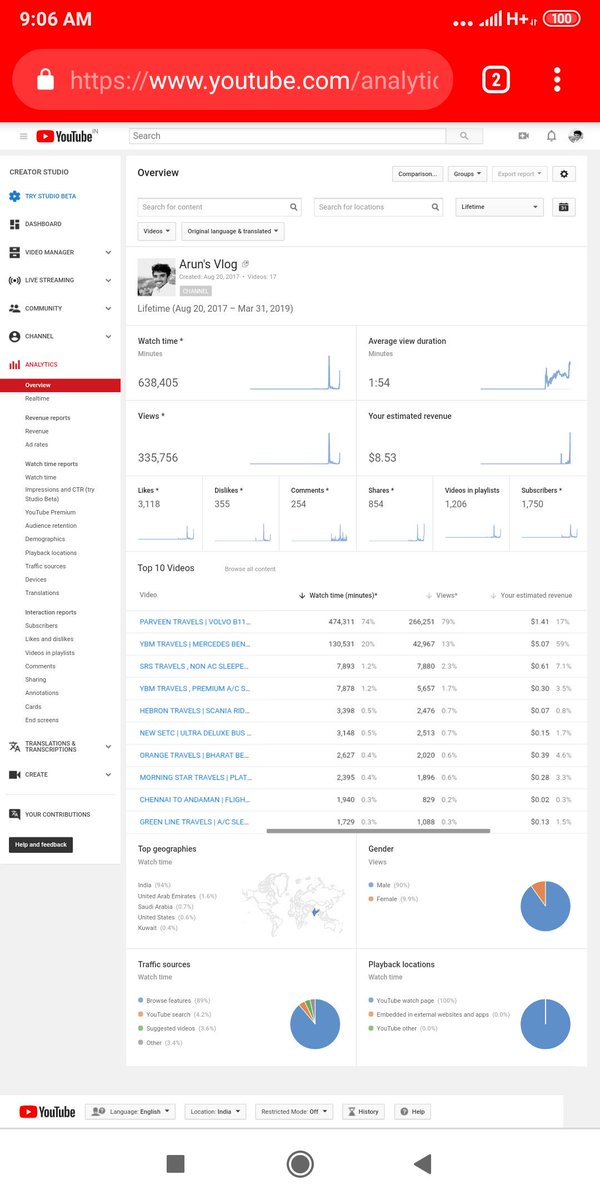This screenshot has height=1200, width=600.
Task: Expand the Channel section
Action: pyautogui.click(x=108, y=336)
